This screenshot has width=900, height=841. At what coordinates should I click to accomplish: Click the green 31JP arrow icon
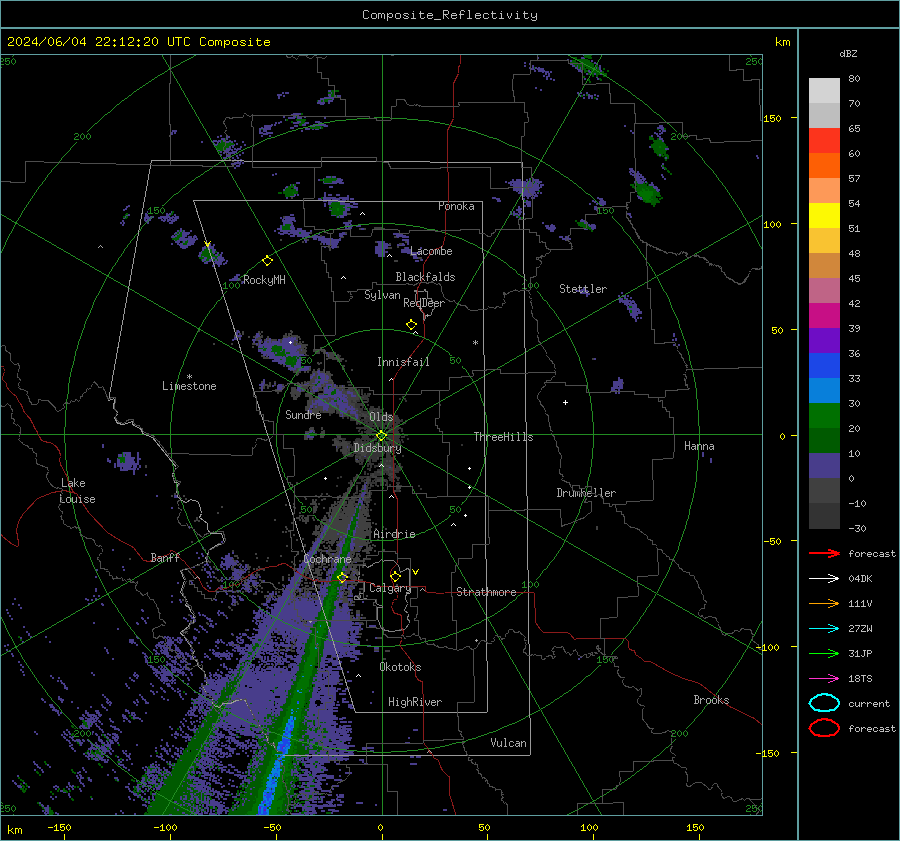[824, 653]
